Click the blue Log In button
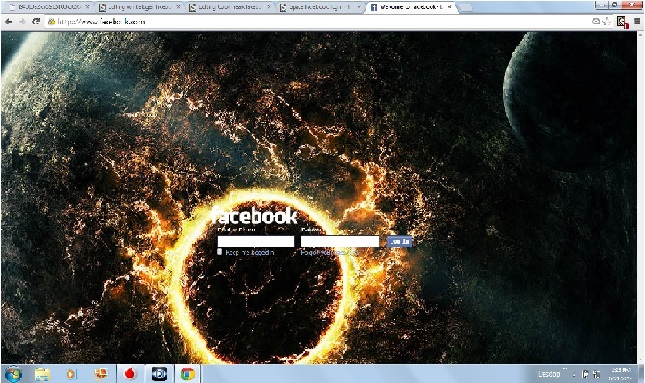 pyautogui.click(x=399, y=241)
